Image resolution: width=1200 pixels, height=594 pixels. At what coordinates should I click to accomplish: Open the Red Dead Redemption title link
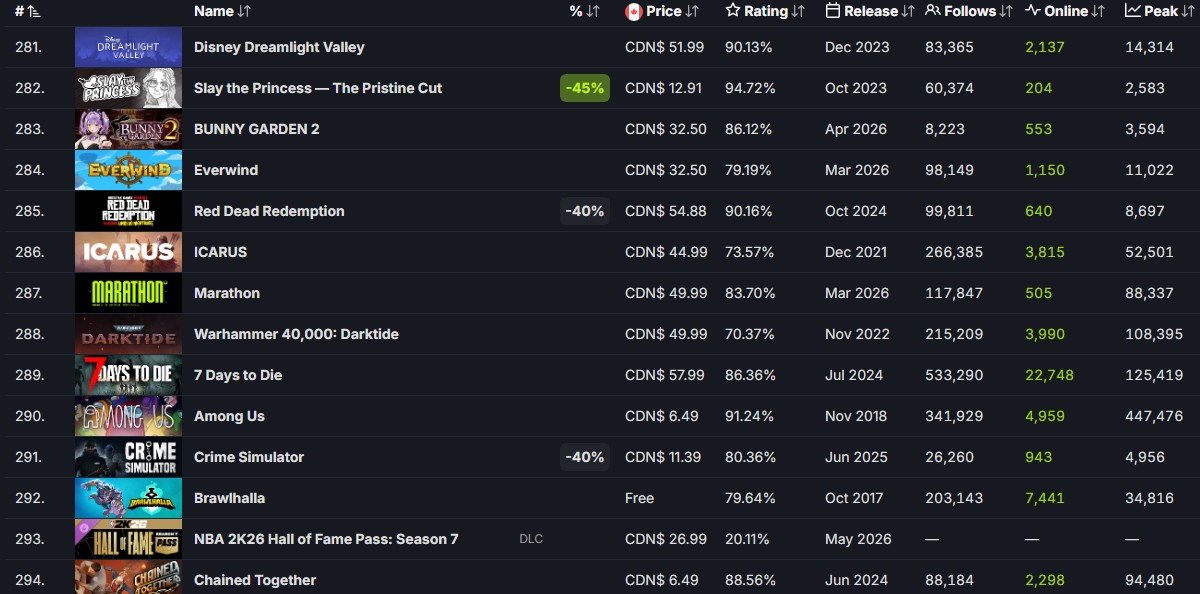pos(269,211)
